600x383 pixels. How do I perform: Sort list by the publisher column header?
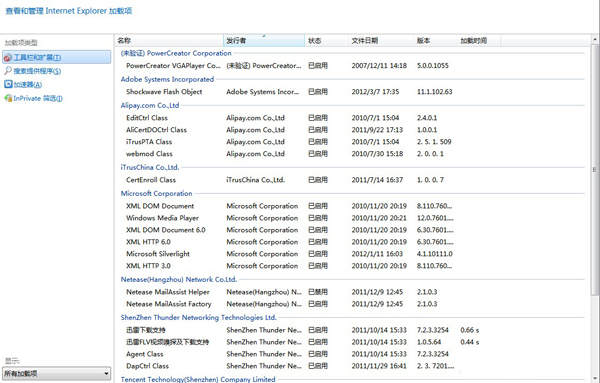point(264,41)
